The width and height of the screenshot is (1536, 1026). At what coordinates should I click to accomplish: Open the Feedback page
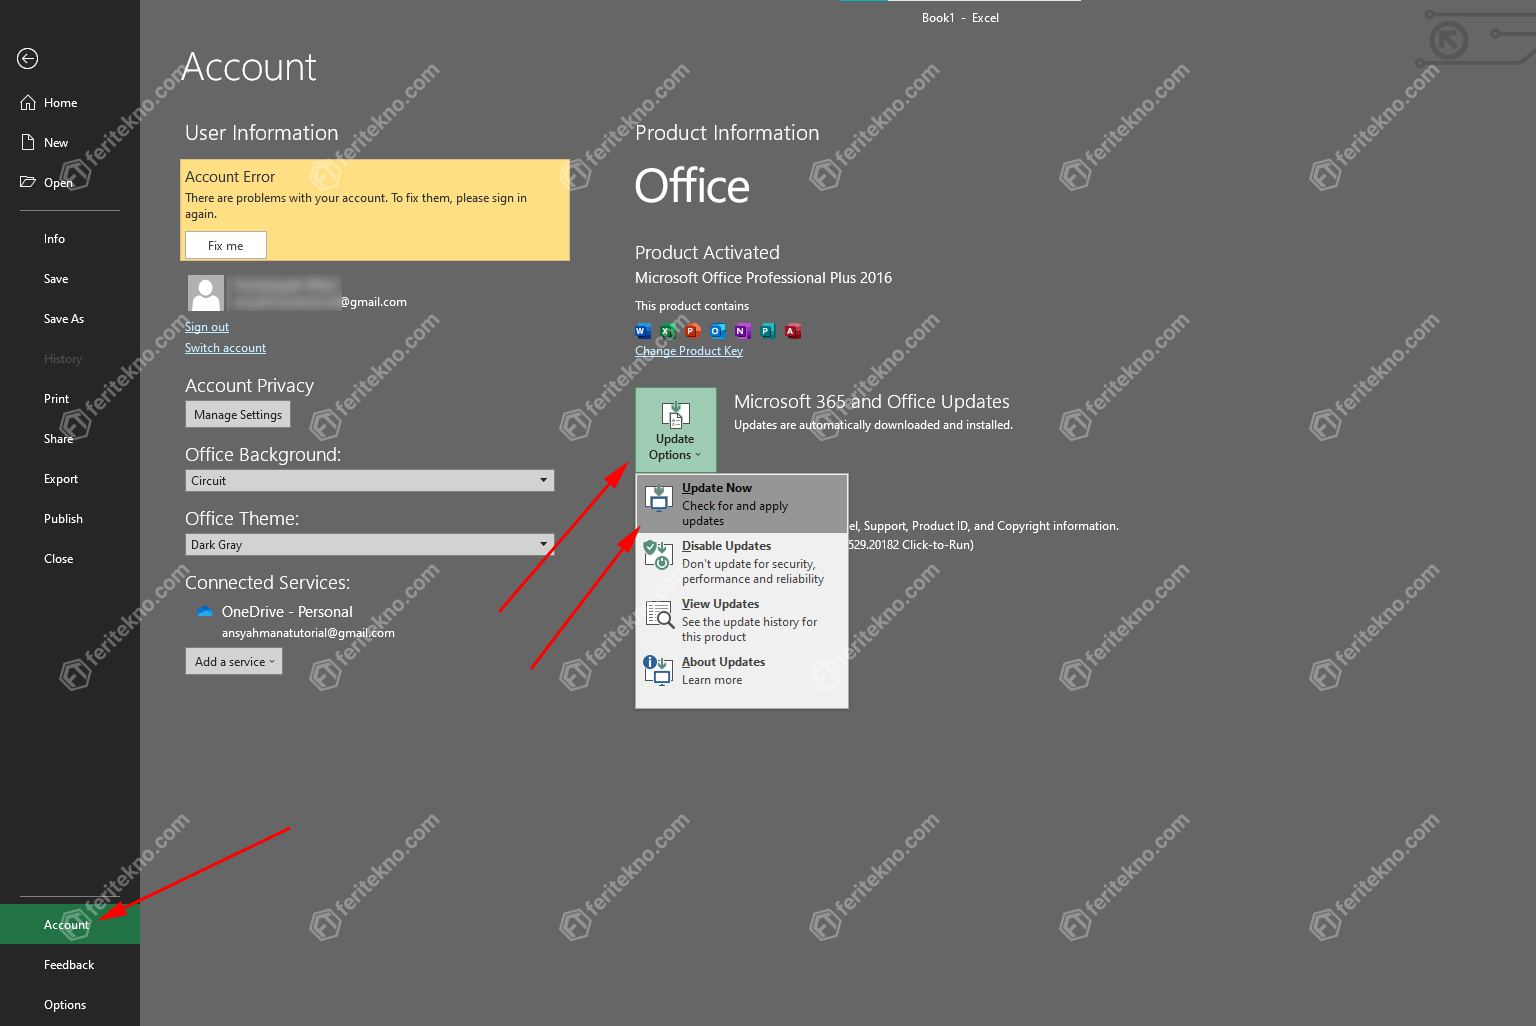pyautogui.click(x=70, y=965)
